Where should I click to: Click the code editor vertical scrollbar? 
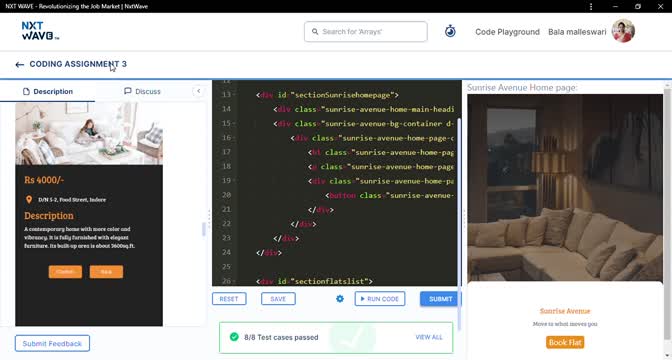point(460,223)
